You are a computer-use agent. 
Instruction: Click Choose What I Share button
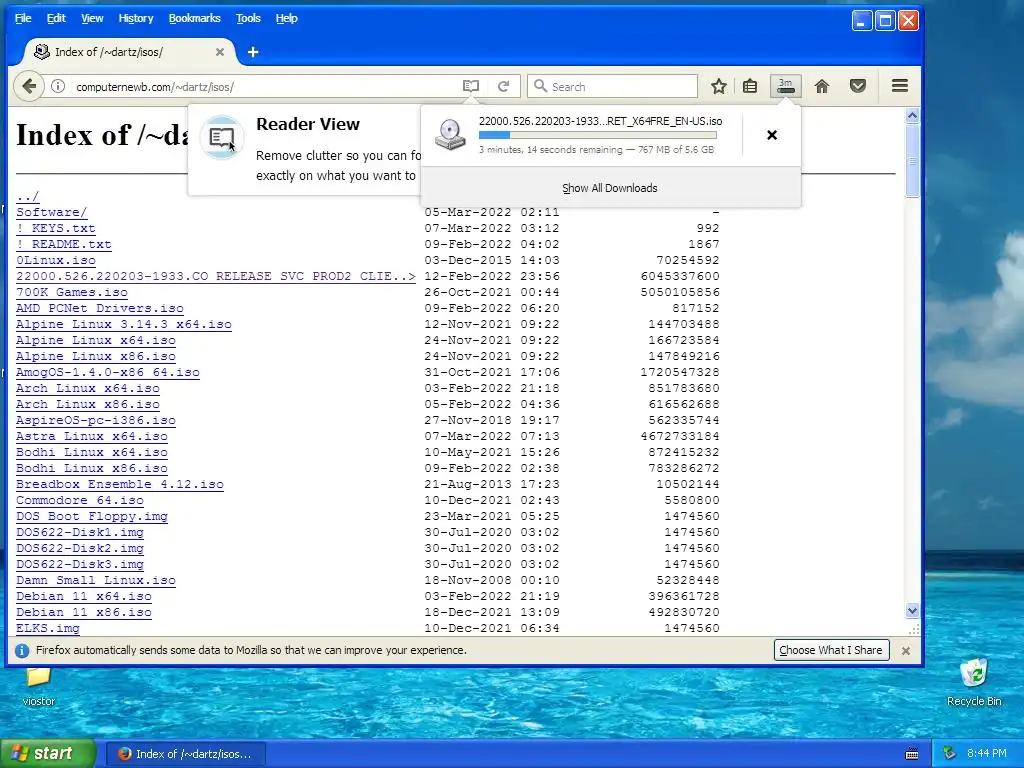831,650
